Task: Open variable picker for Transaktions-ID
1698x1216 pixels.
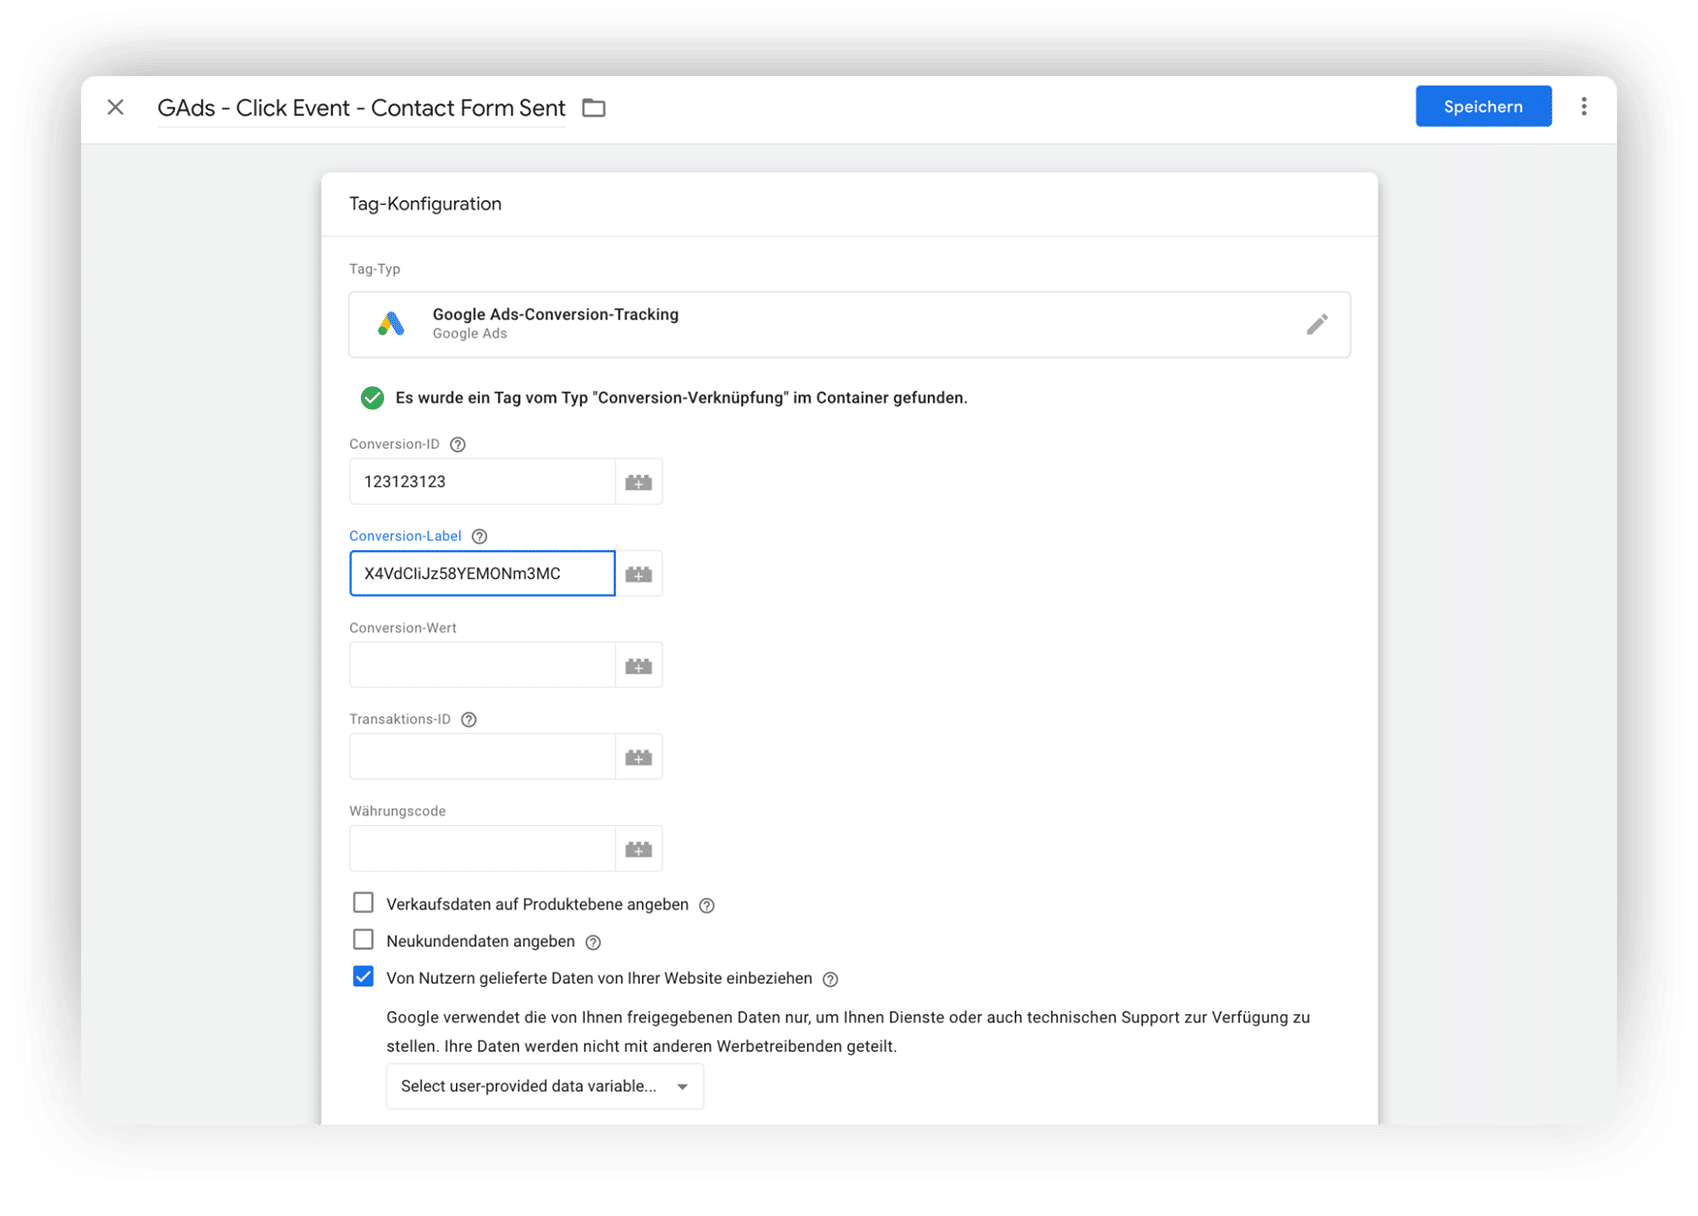Action: tap(639, 758)
